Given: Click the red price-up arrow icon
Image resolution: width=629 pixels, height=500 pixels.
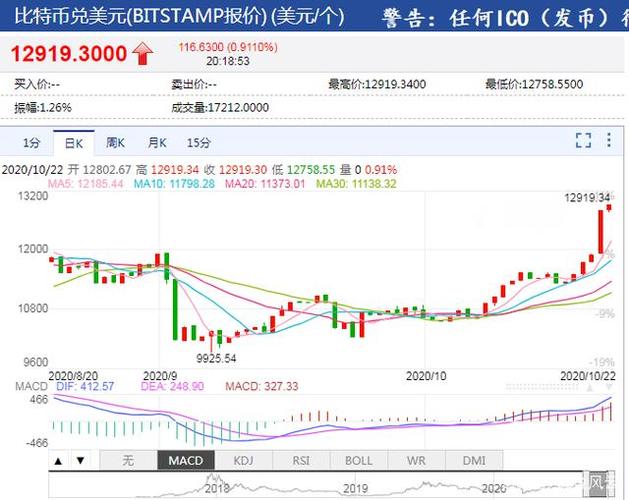Looking at the screenshot, I should coord(144,53).
